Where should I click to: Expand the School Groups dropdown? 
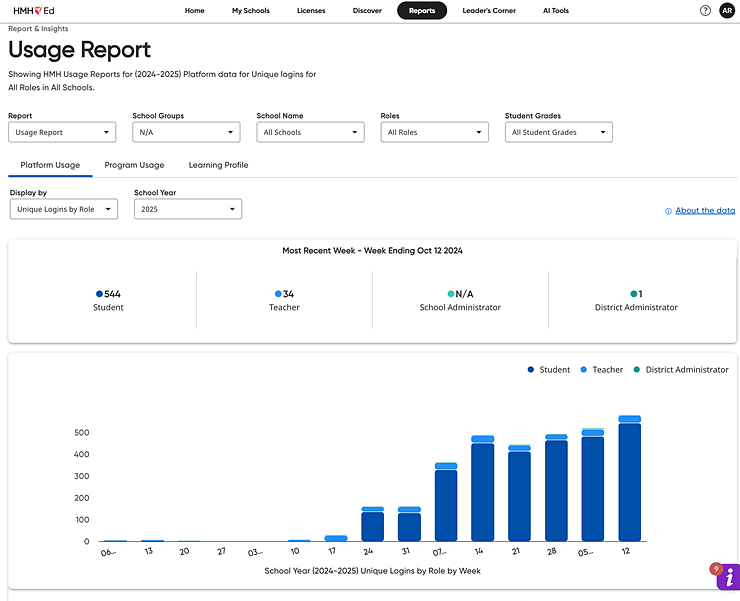click(186, 132)
